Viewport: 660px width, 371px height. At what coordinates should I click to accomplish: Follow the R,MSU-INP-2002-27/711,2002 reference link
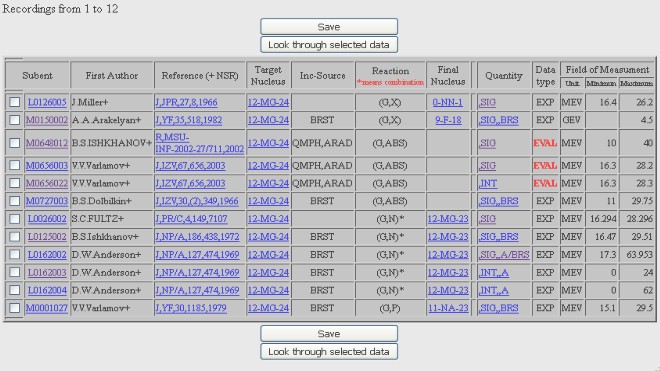(x=200, y=143)
